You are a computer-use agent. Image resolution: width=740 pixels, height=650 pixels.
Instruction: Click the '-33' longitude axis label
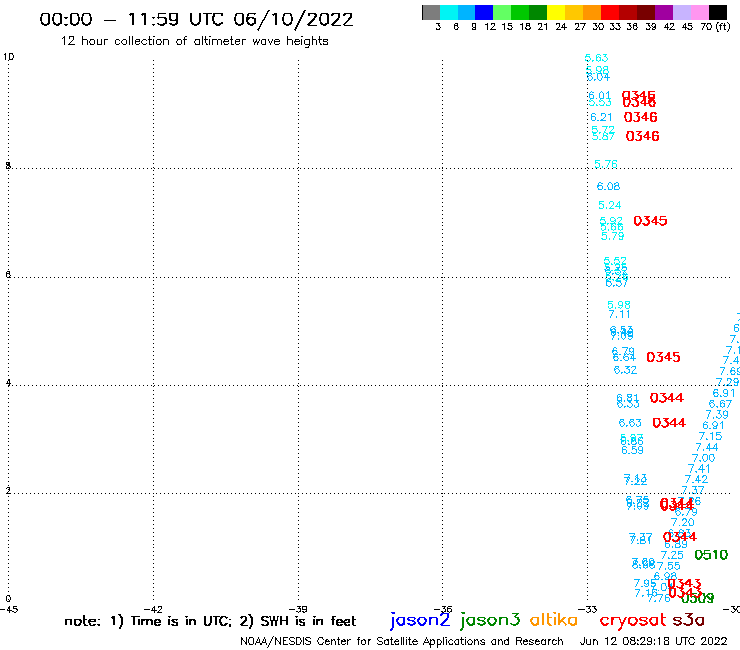[588, 609]
